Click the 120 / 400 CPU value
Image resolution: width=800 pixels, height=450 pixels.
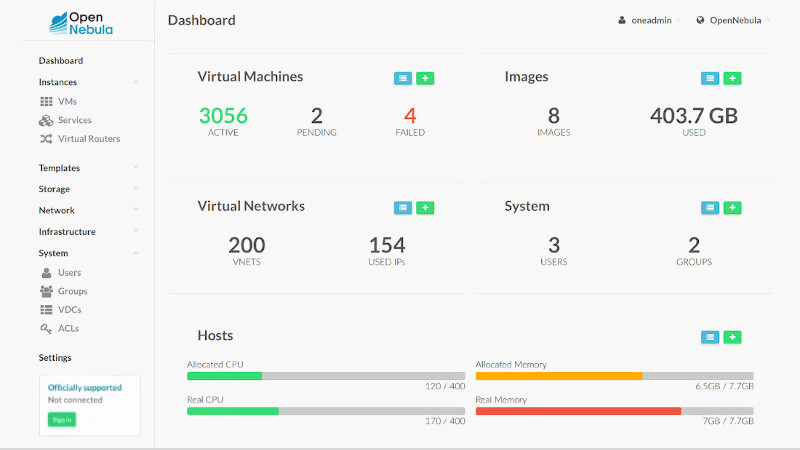445,386
